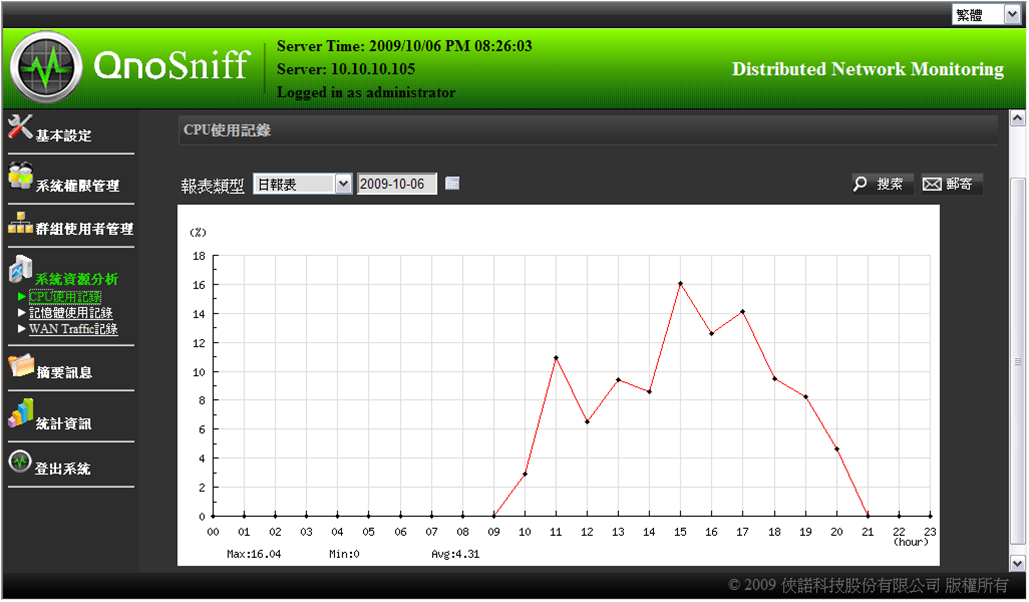Open the calendar date picker icon
Viewport: 1029px width, 602px height.
point(452,184)
